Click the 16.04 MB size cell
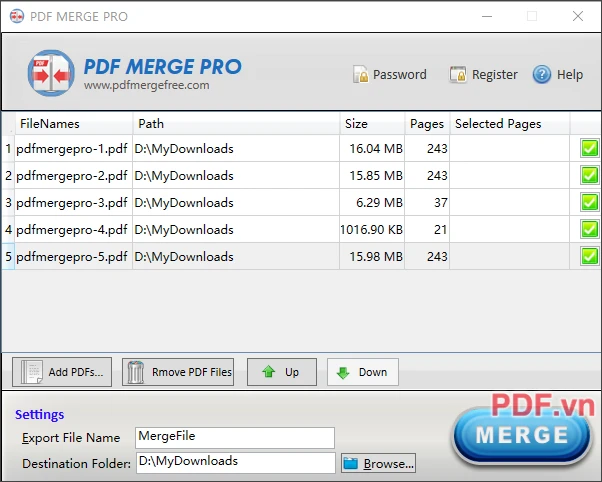Viewport: 602px width, 482px height. coord(372,148)
